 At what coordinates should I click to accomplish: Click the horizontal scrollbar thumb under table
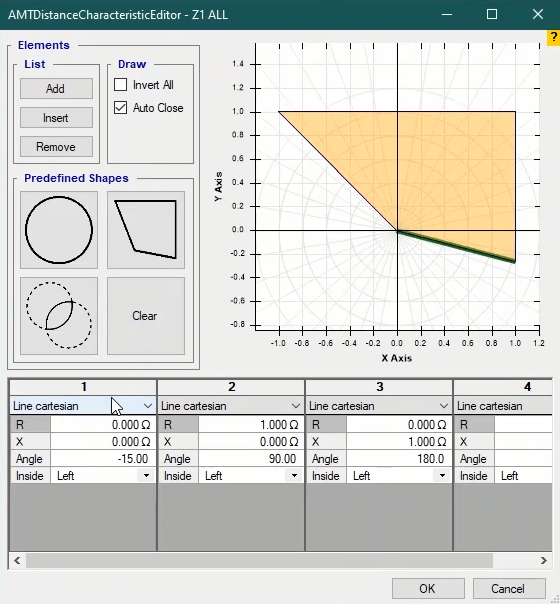point(259,560)
